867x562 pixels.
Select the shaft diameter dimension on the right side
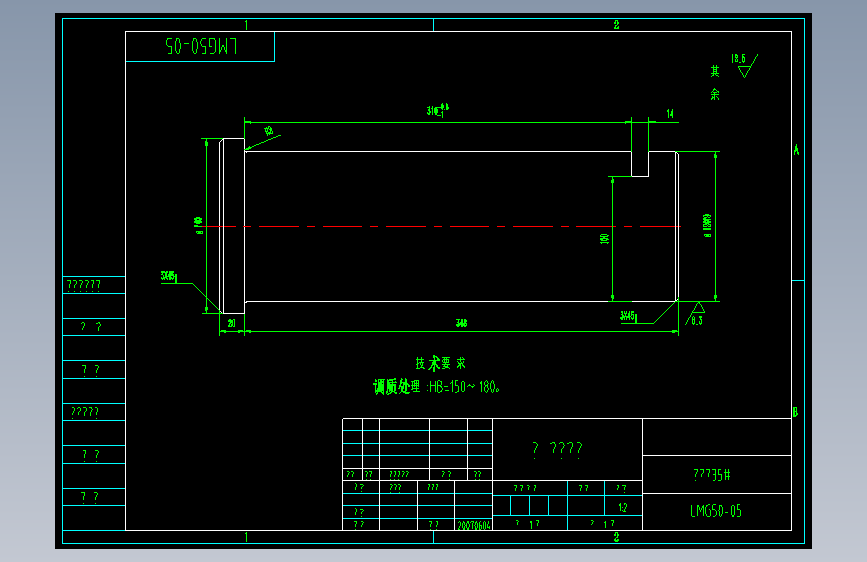707,225
